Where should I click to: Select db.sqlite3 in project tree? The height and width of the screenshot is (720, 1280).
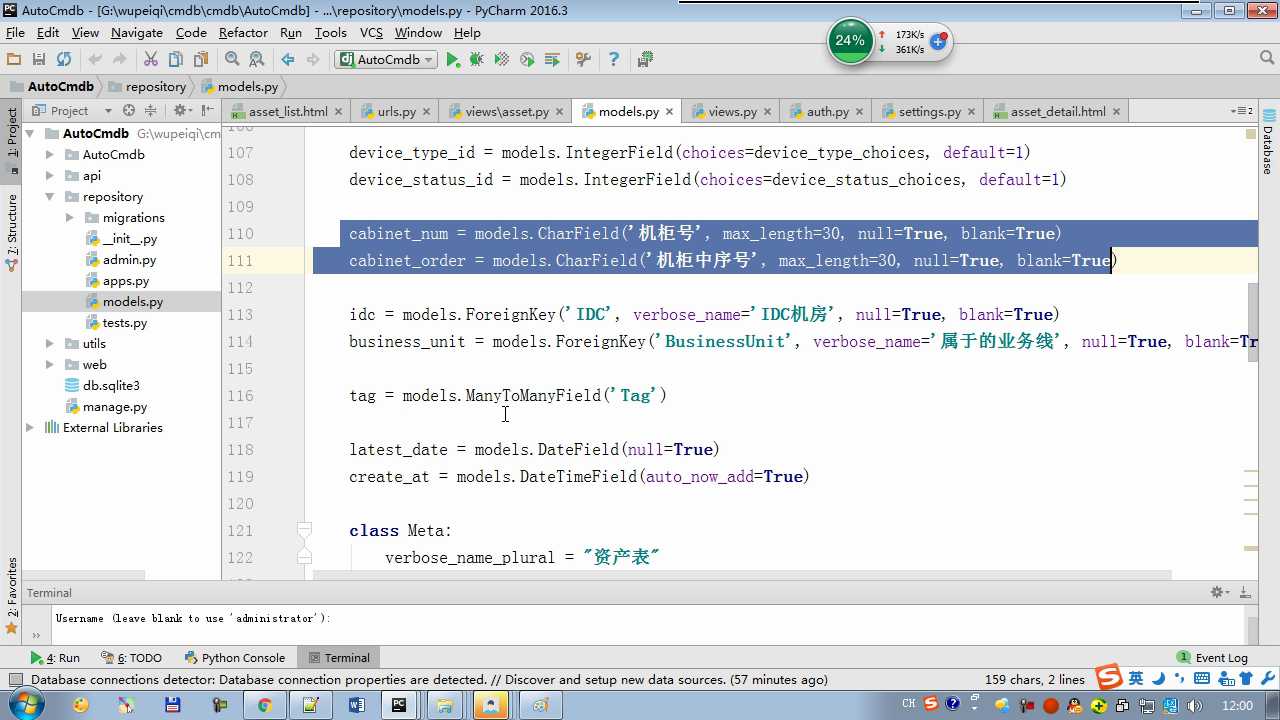tap(111, 386)
